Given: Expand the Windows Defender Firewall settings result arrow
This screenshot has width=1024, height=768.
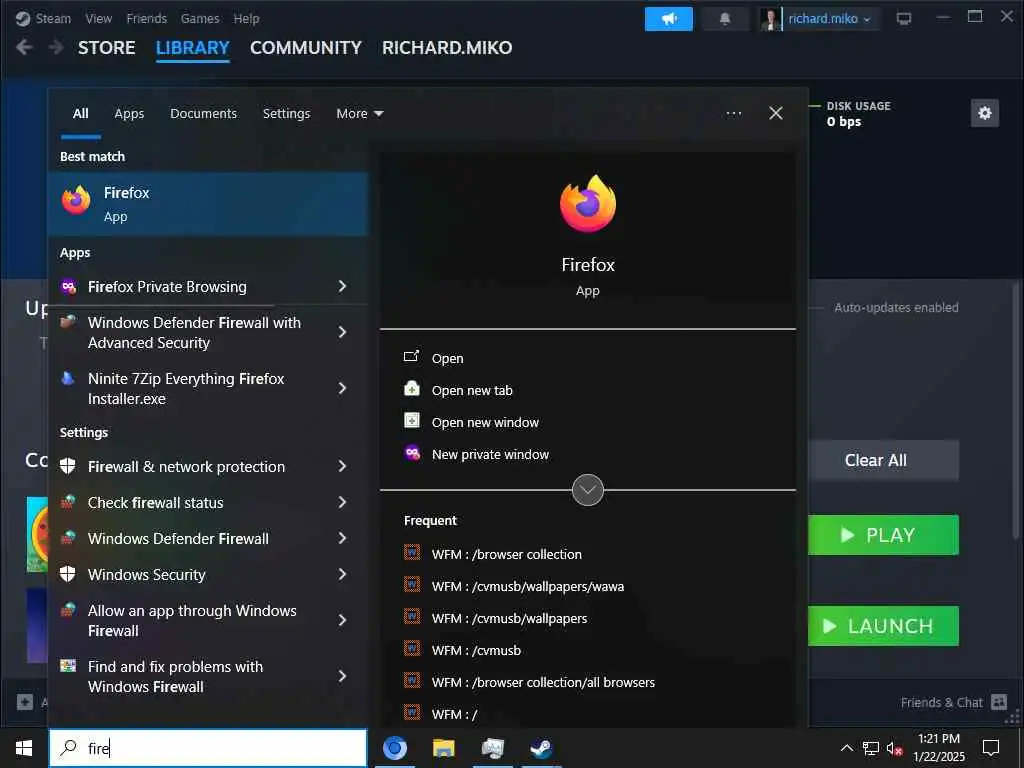Looking at the screenshot, I should click(x=342, y=538).
